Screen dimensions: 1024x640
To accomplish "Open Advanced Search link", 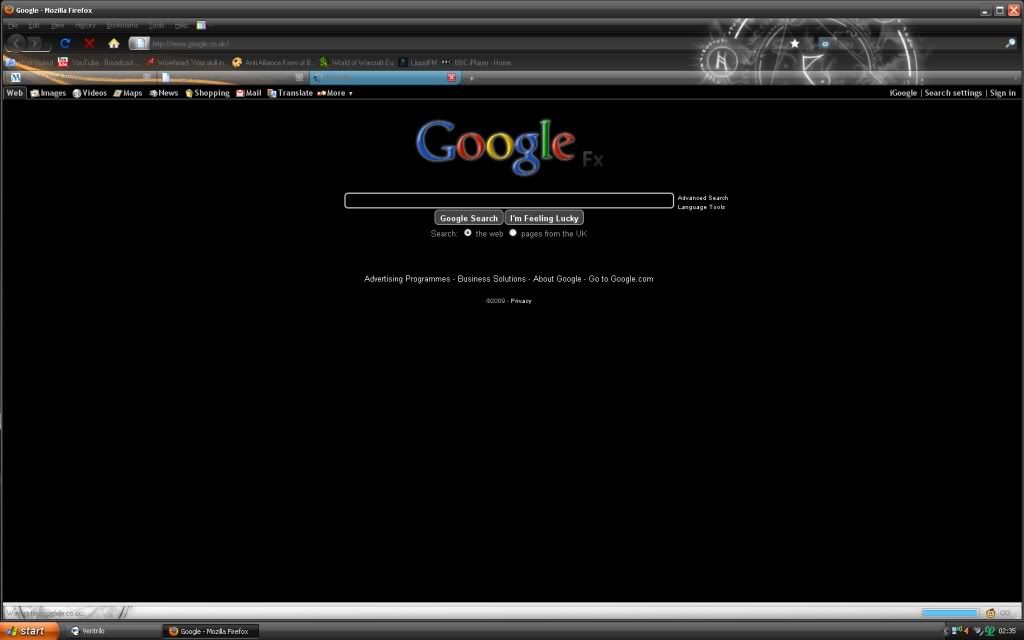I will (x=703, y=198).
